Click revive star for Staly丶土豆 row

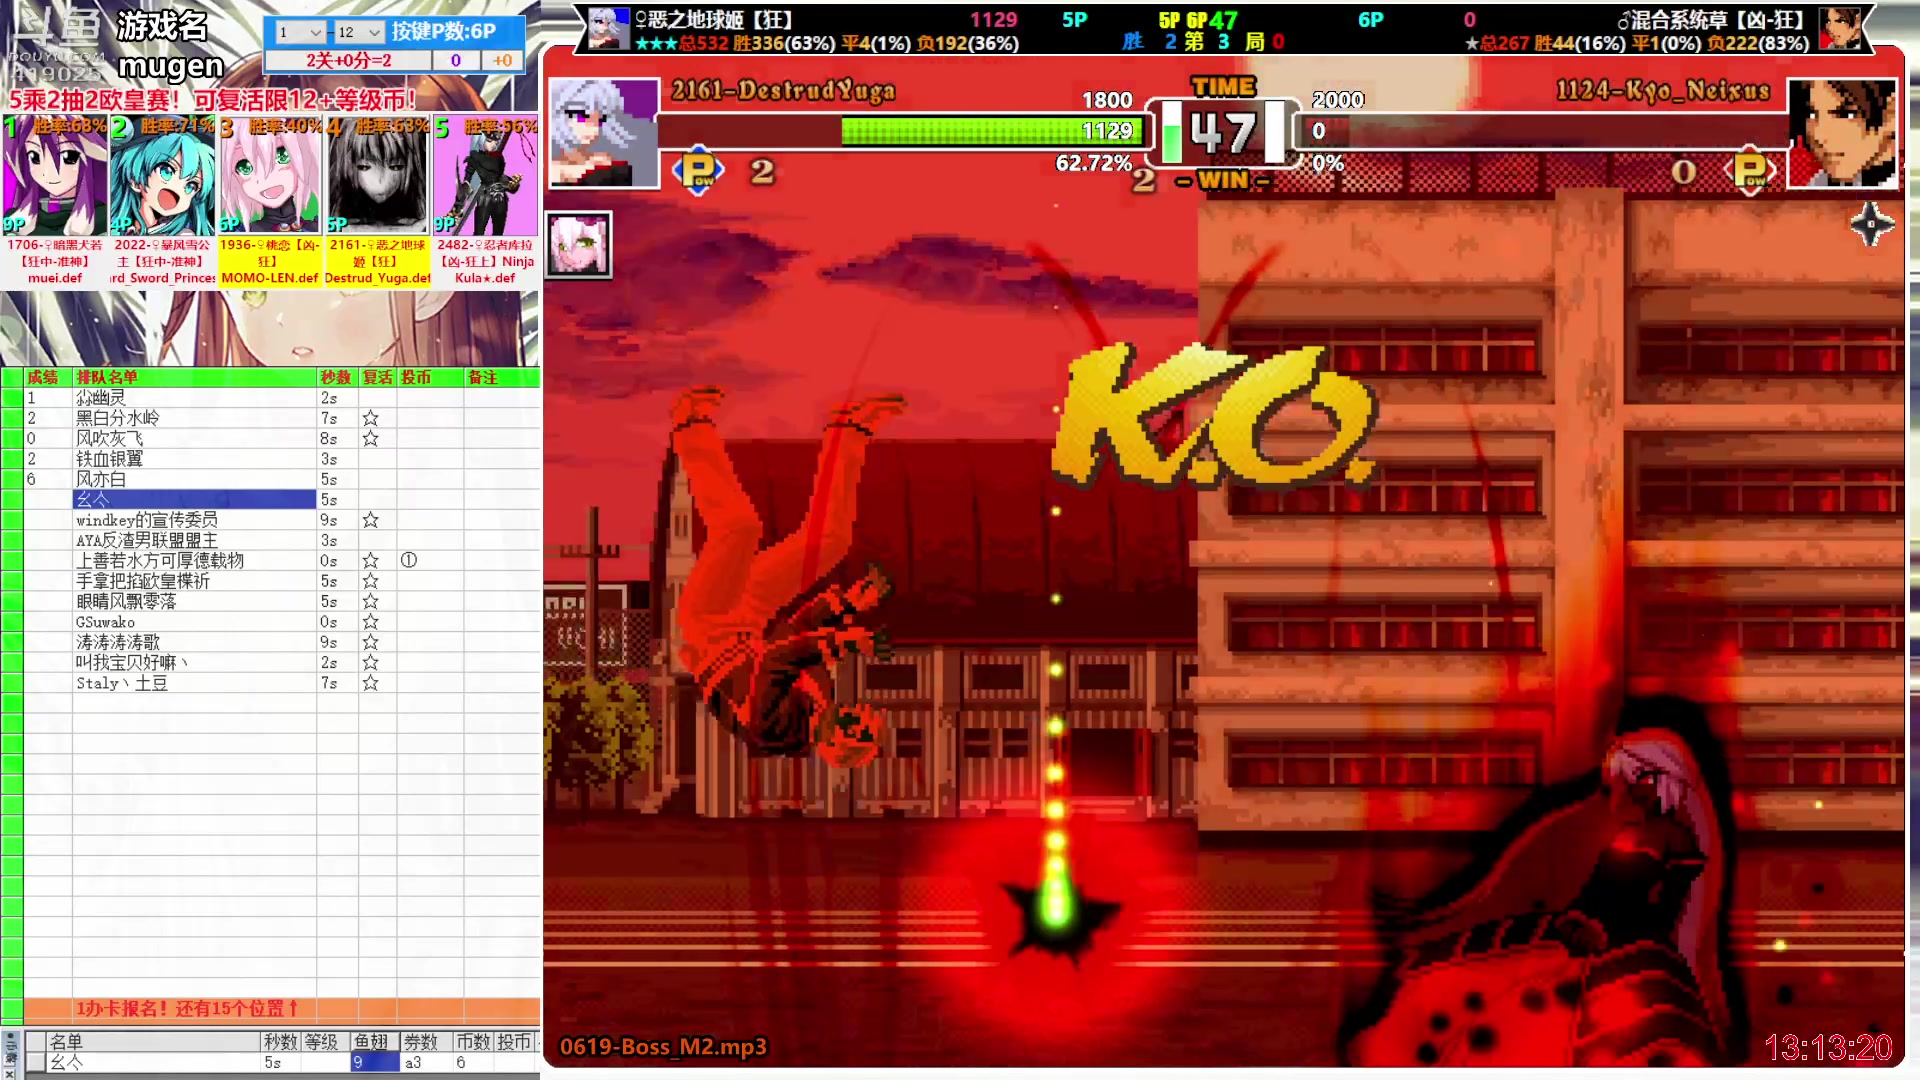pyautogui.click(x=370, y=683)
